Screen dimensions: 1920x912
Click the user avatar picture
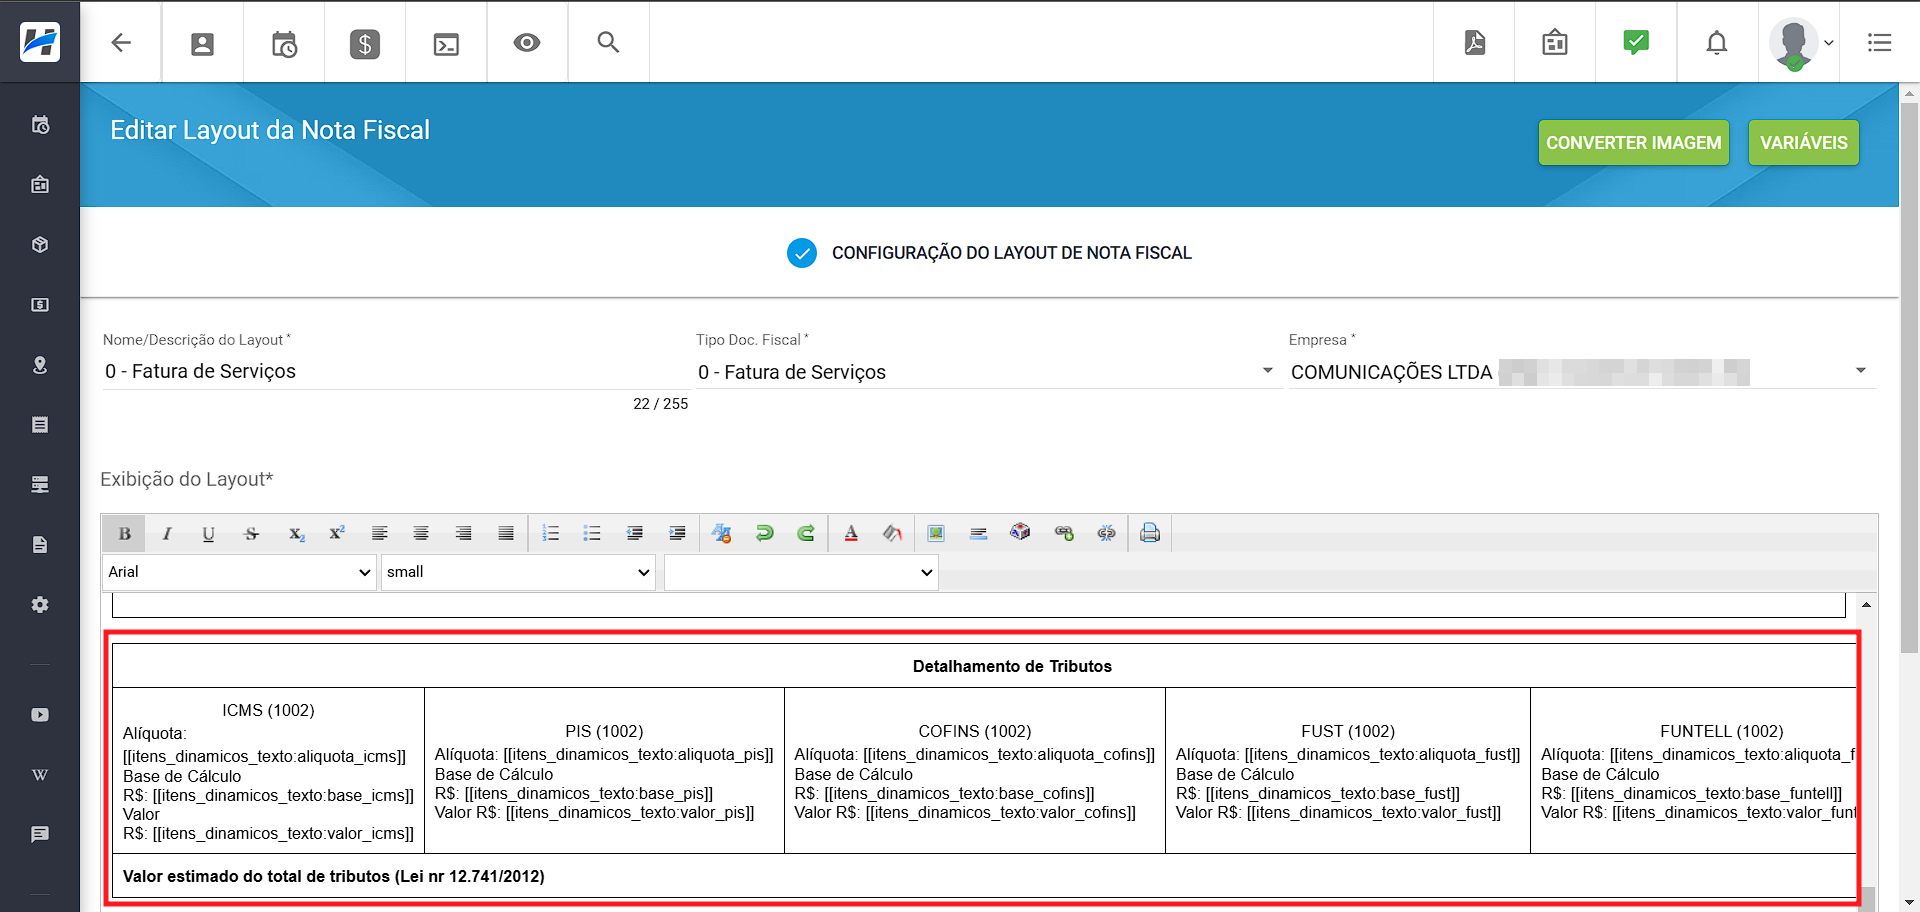tap(1793, 43)
